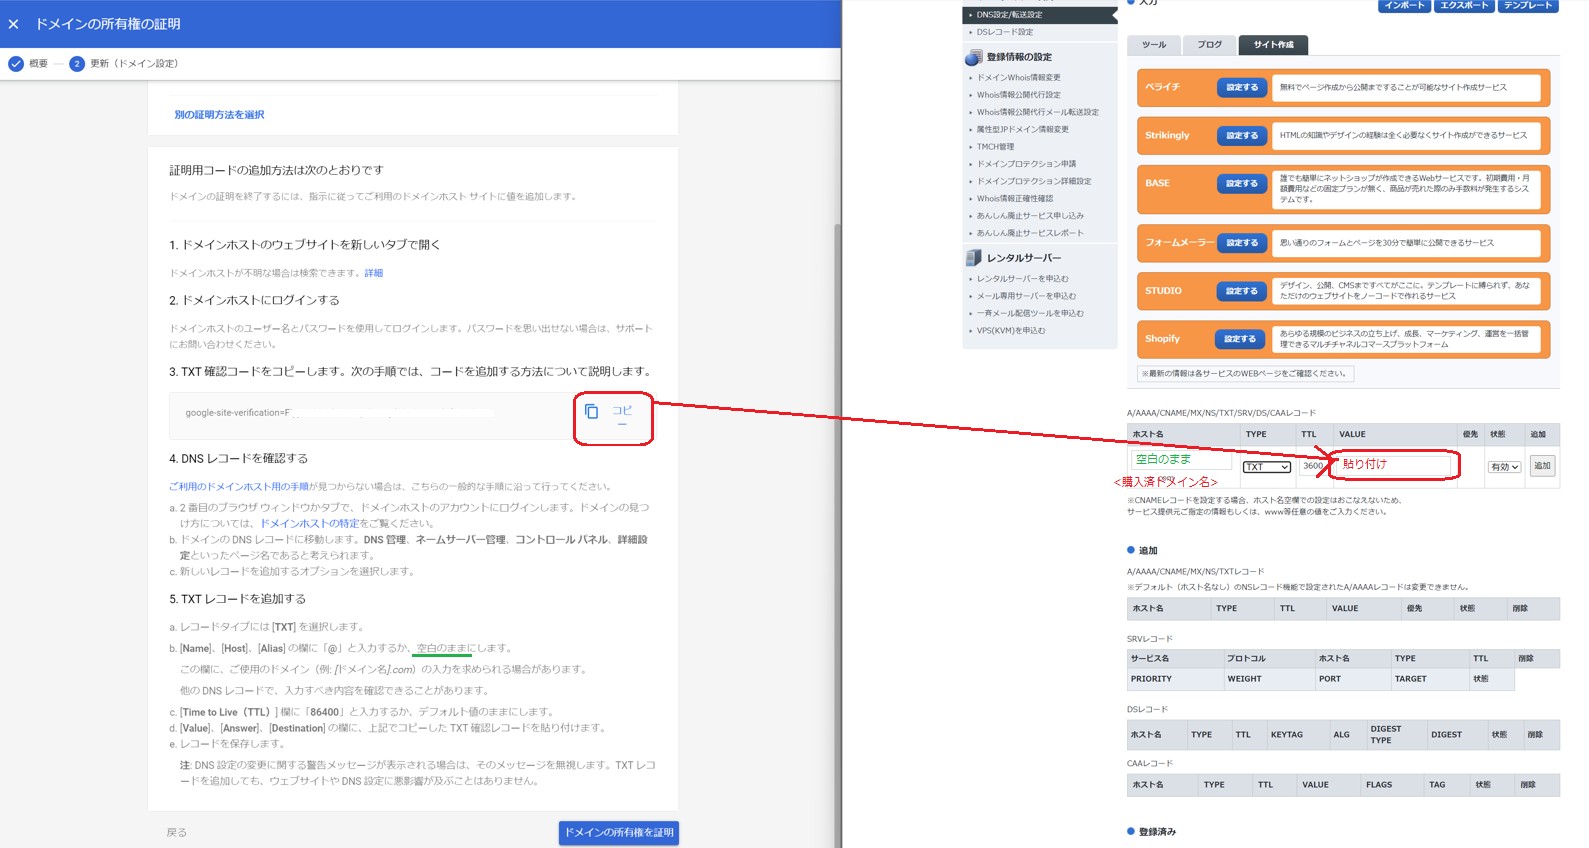Open the 詳細 link about domain hosts
The height and width of the screenshot is (848, 1589).
pyautogui.click(x=373, y=273)
